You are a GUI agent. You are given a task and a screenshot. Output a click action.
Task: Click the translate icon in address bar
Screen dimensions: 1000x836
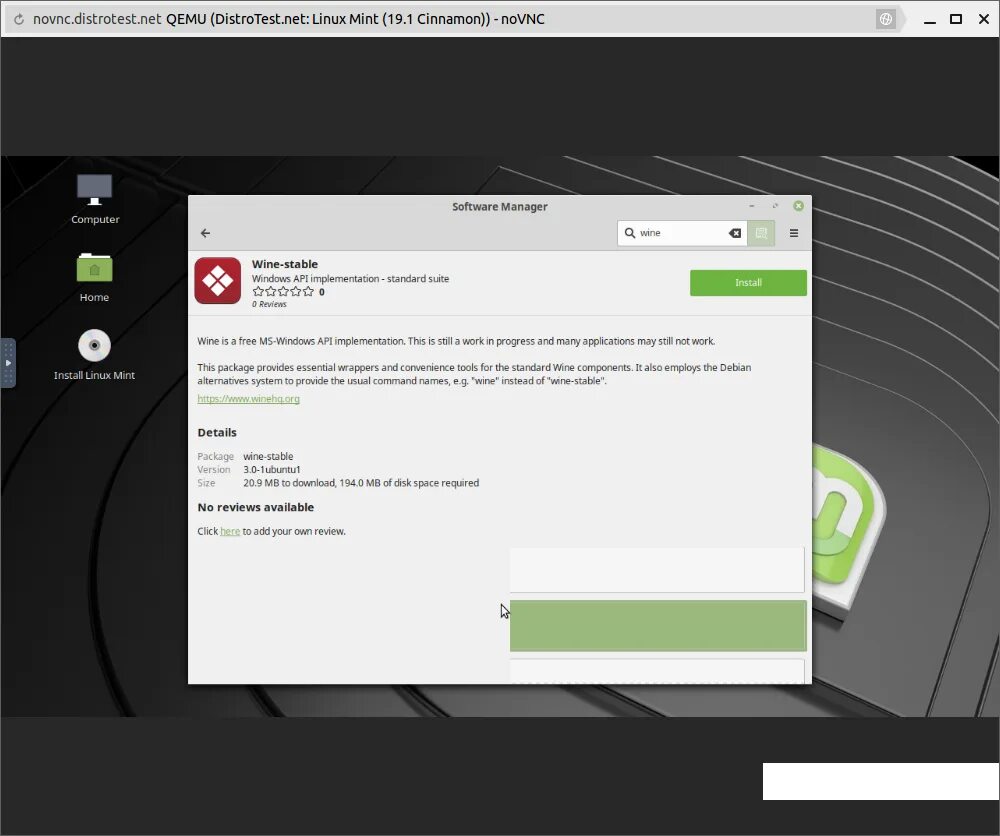[885, 19]
